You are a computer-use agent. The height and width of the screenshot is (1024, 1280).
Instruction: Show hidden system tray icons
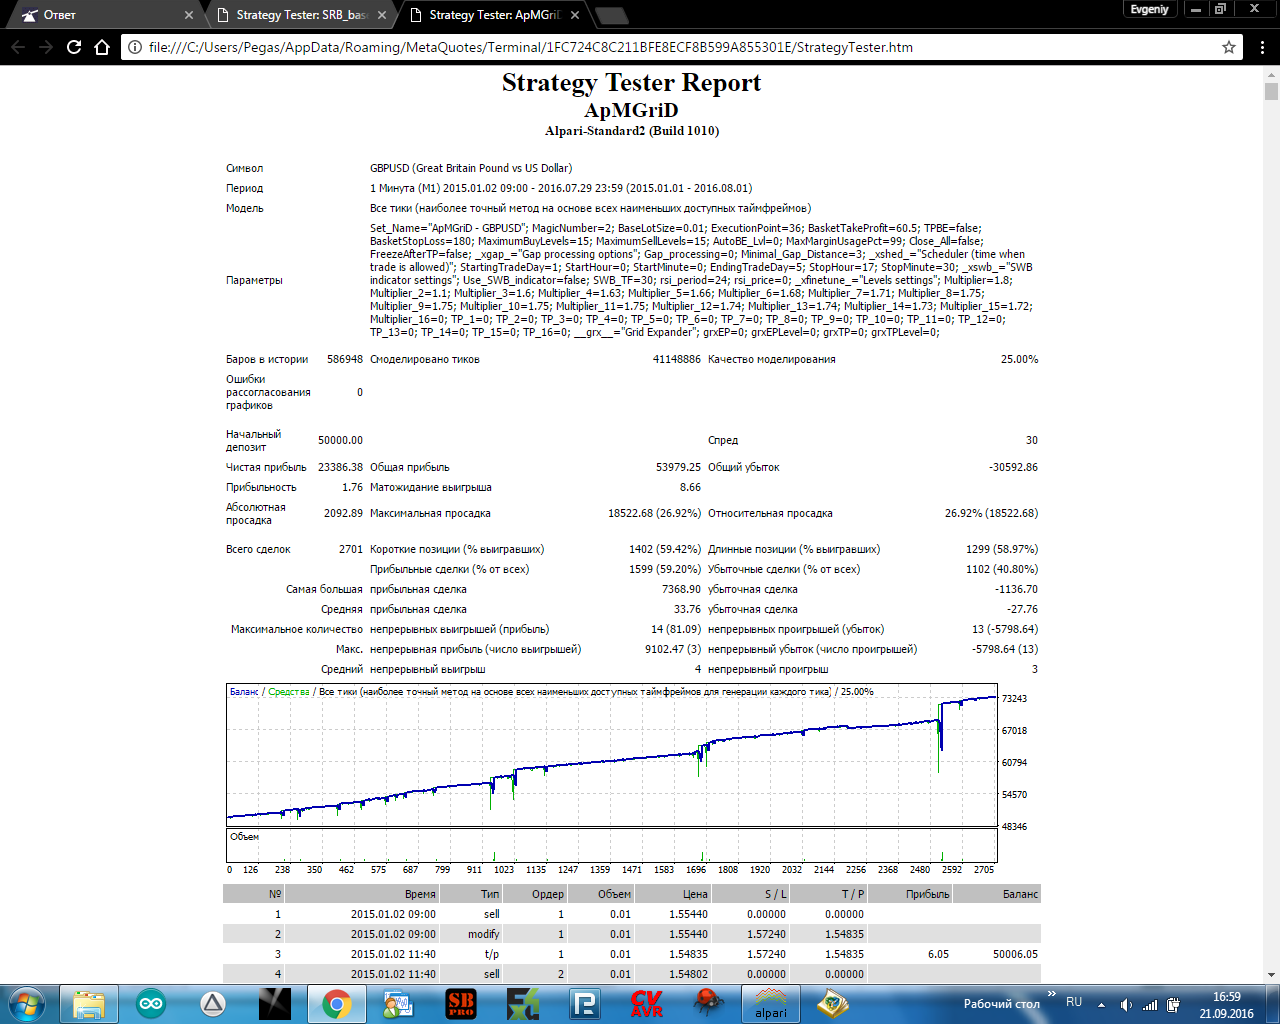tap(1102, 1005)
